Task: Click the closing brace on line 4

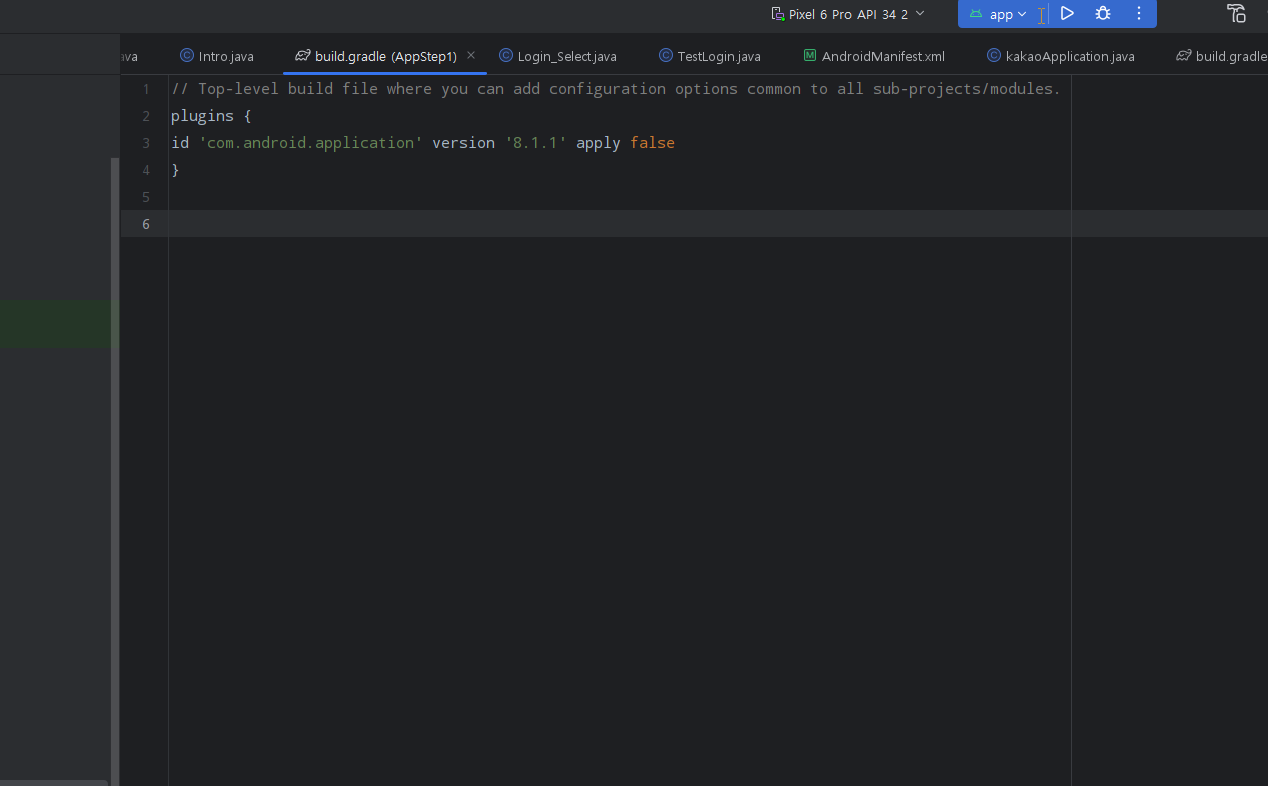Action: [175, 170]
